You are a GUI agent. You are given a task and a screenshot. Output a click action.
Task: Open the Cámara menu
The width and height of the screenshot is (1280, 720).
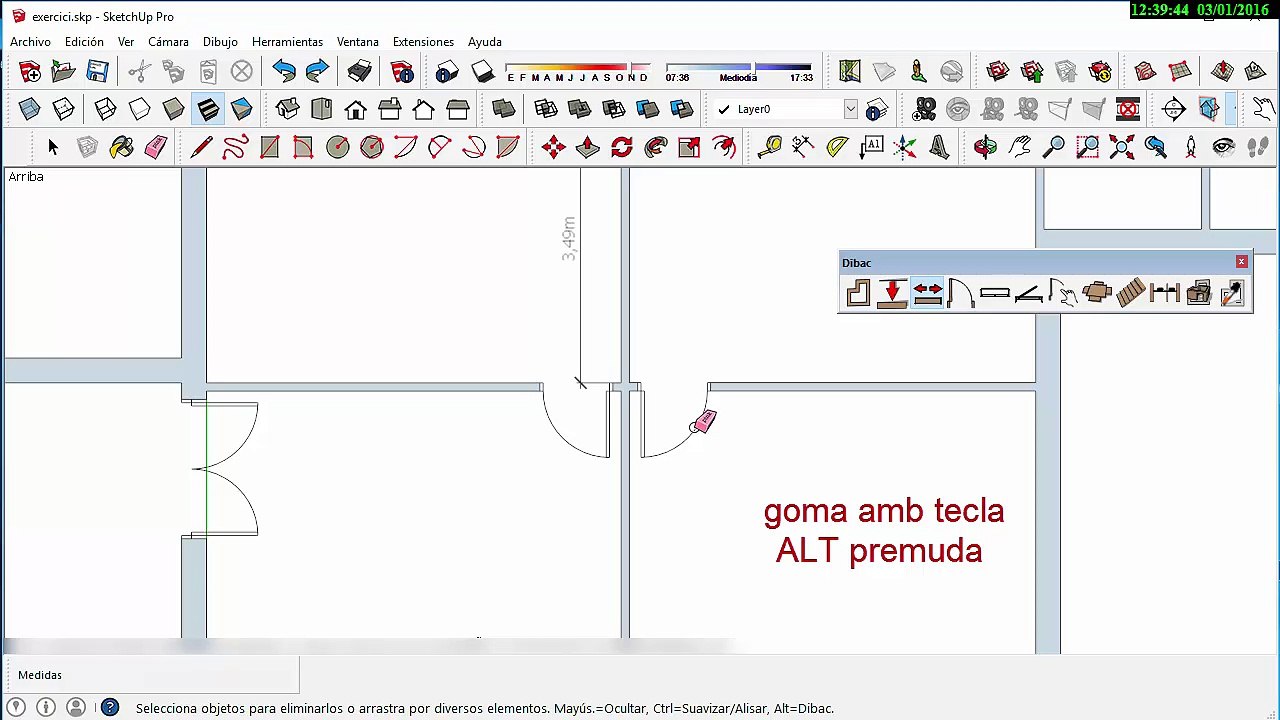(168, 42)
